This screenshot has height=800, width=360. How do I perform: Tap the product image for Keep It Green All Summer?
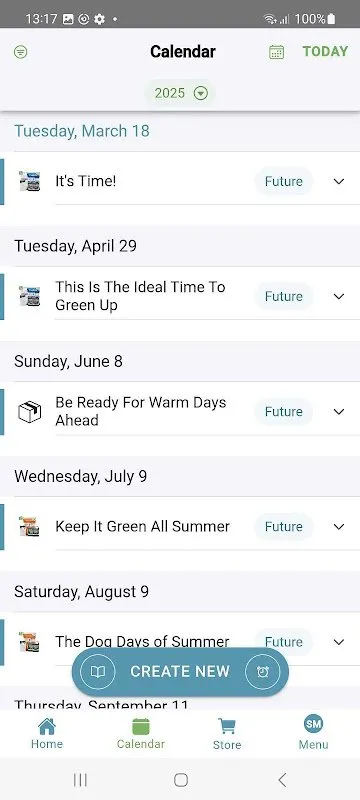(x=30, y=527)
